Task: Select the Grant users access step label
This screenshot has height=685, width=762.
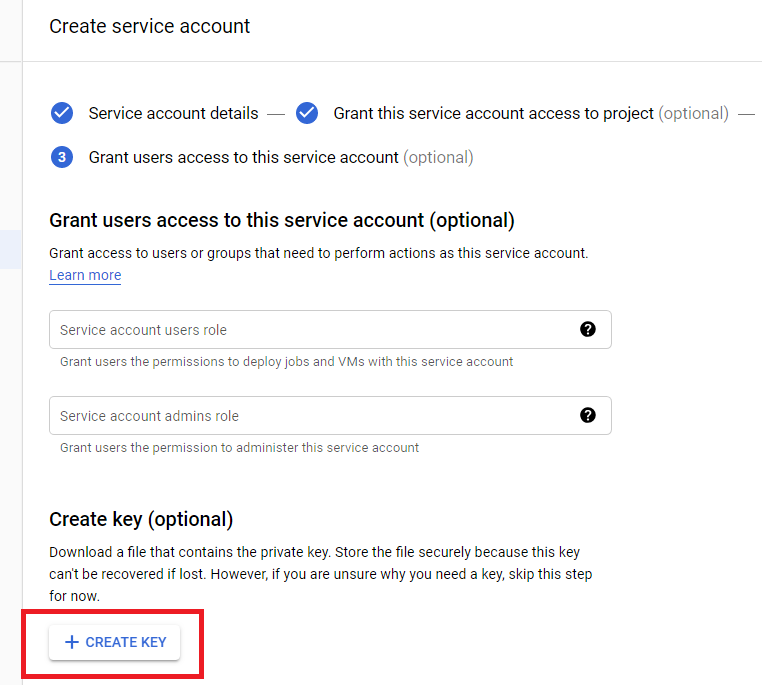Action: (243, 157)
